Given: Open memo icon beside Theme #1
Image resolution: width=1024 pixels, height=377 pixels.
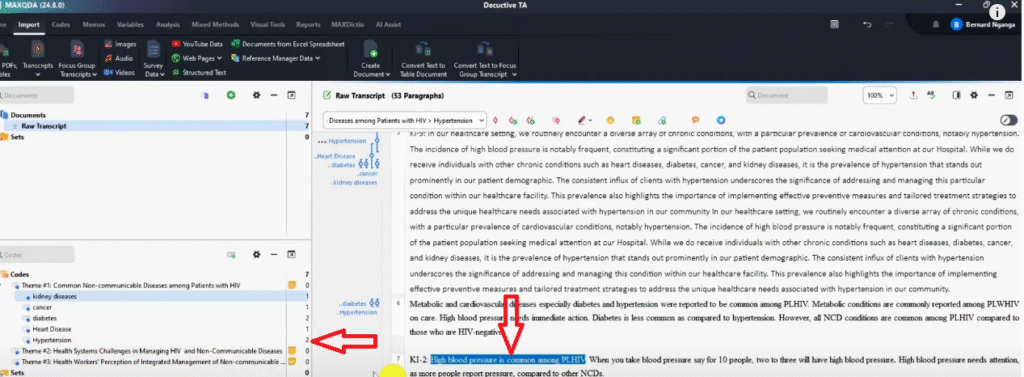Looking at the screenshot, I should (293, 286).
